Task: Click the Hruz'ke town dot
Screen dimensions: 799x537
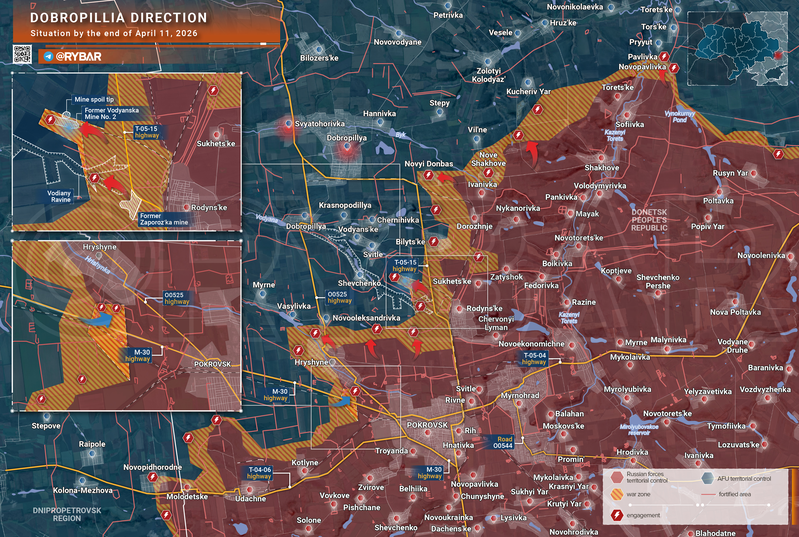Action: [x=545, y=23]
